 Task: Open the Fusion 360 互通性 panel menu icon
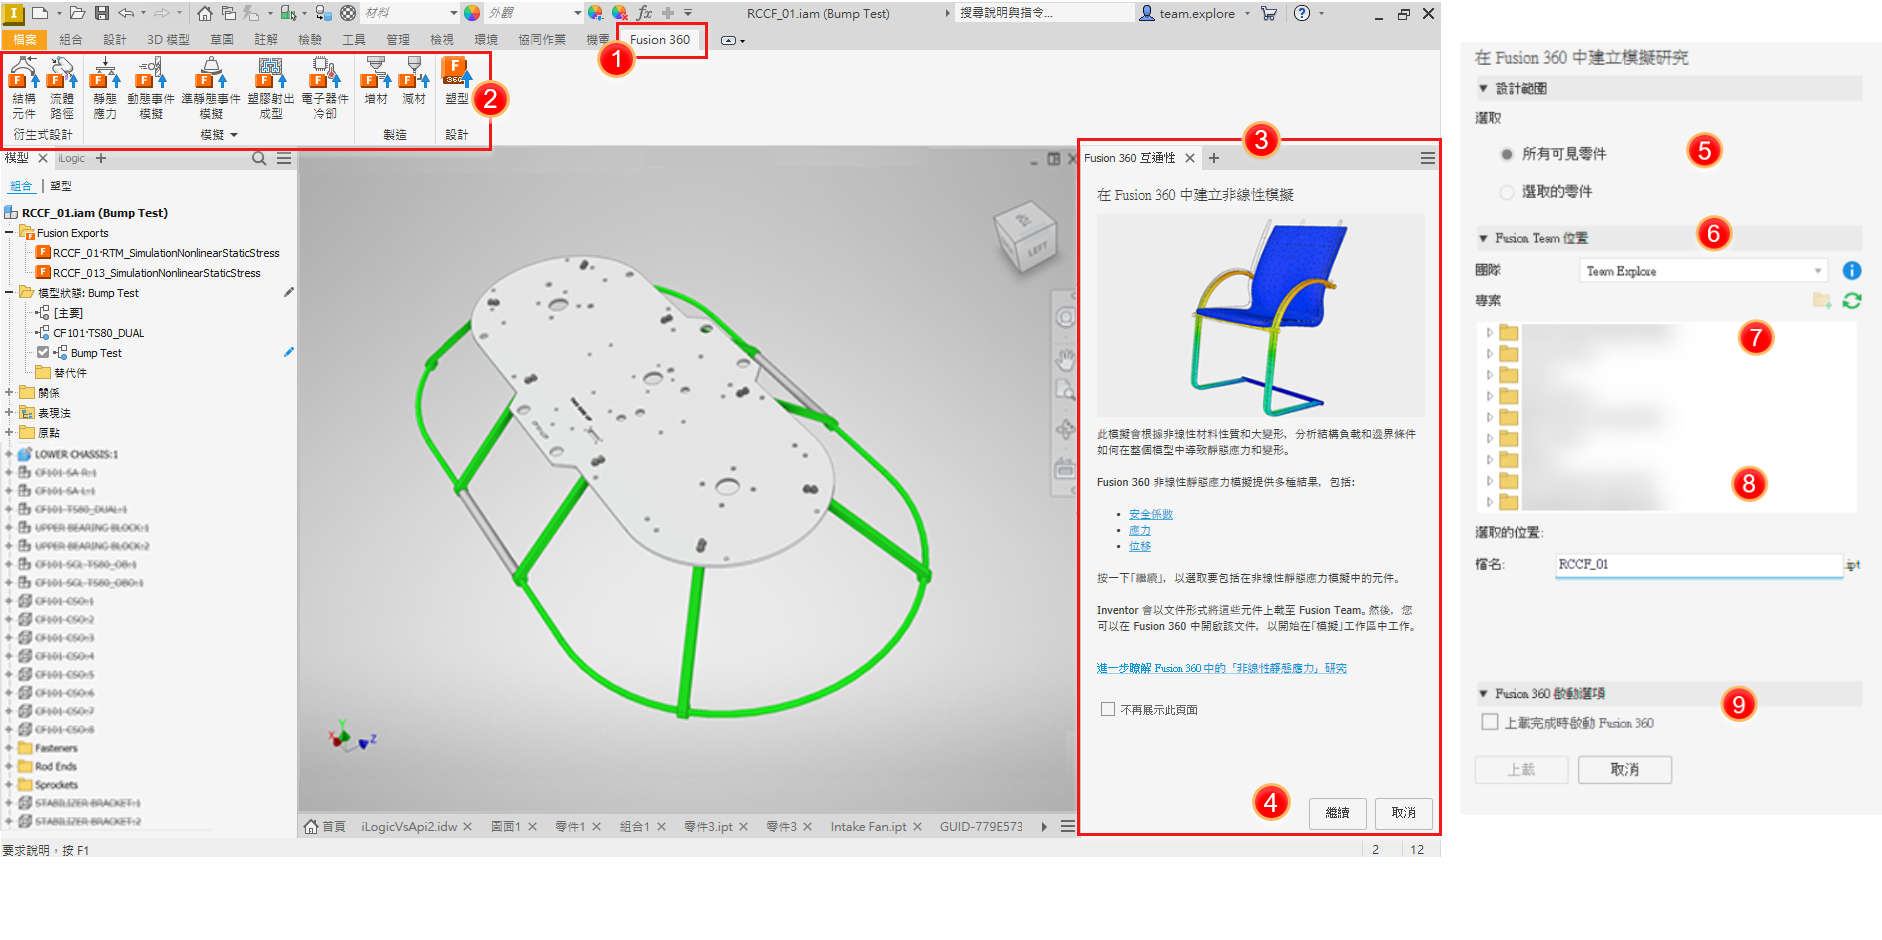[1428, 158]
